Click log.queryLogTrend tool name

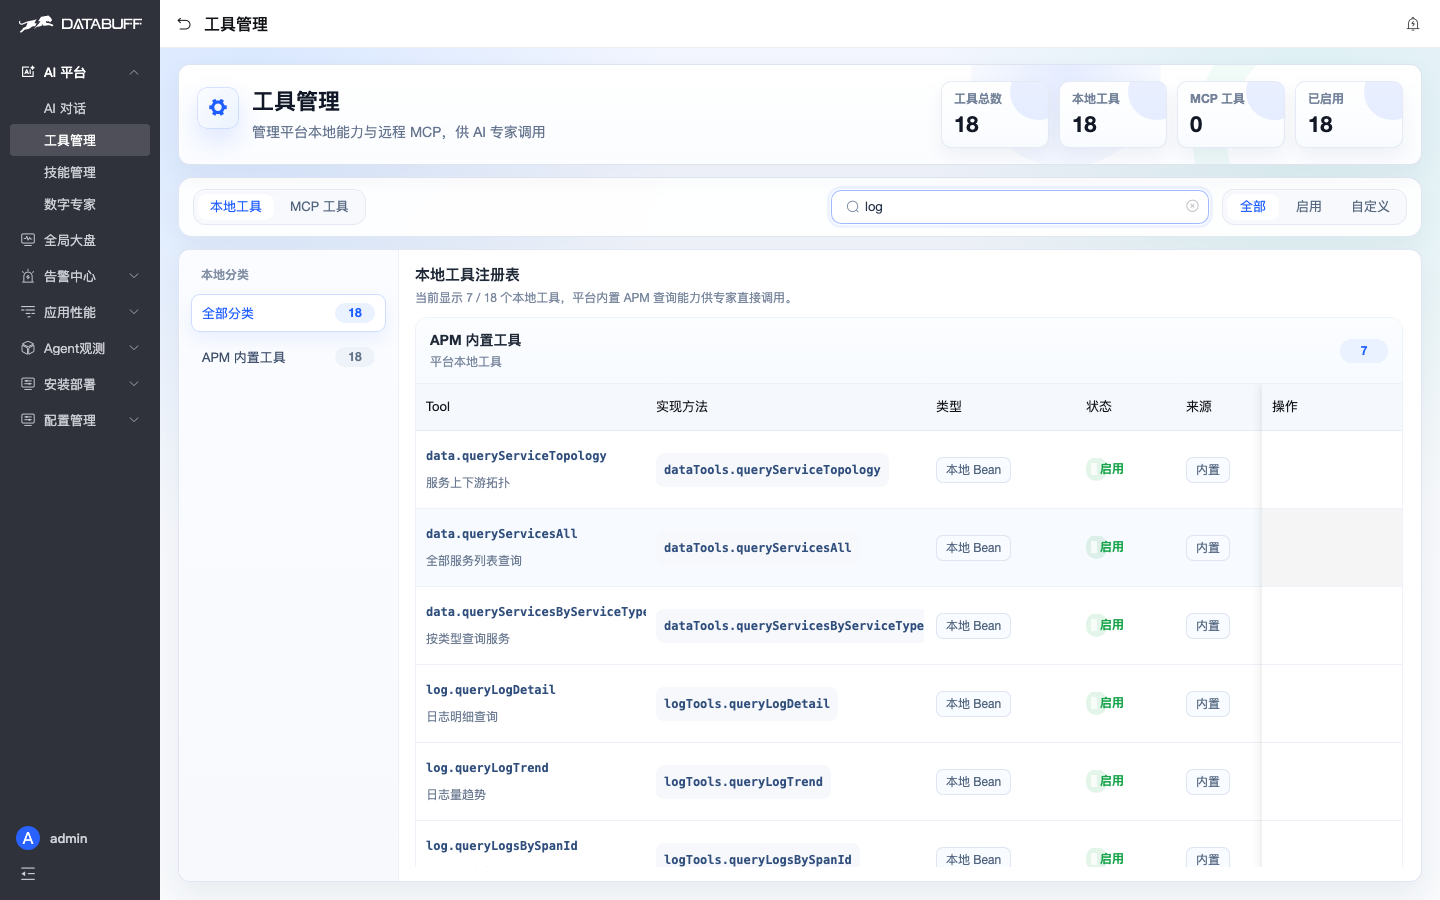[x=487, y=768]
